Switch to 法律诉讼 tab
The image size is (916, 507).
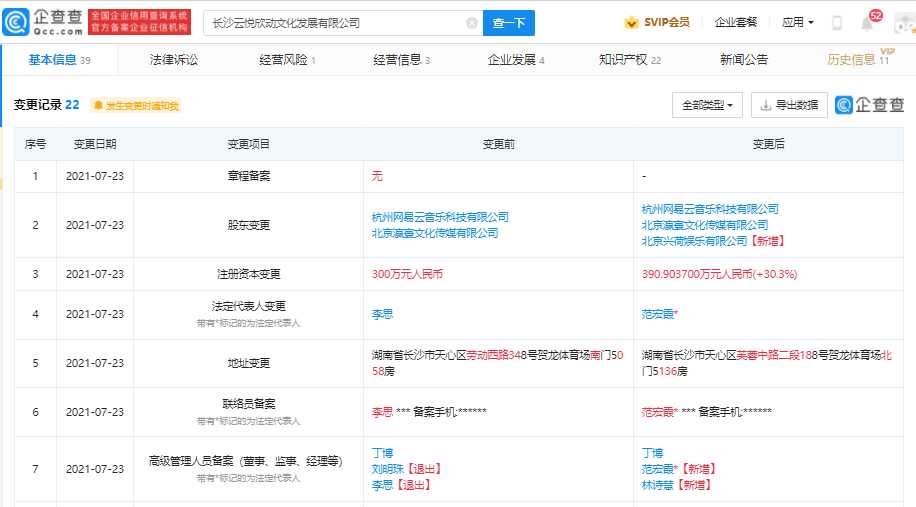(x=174, y=60)
